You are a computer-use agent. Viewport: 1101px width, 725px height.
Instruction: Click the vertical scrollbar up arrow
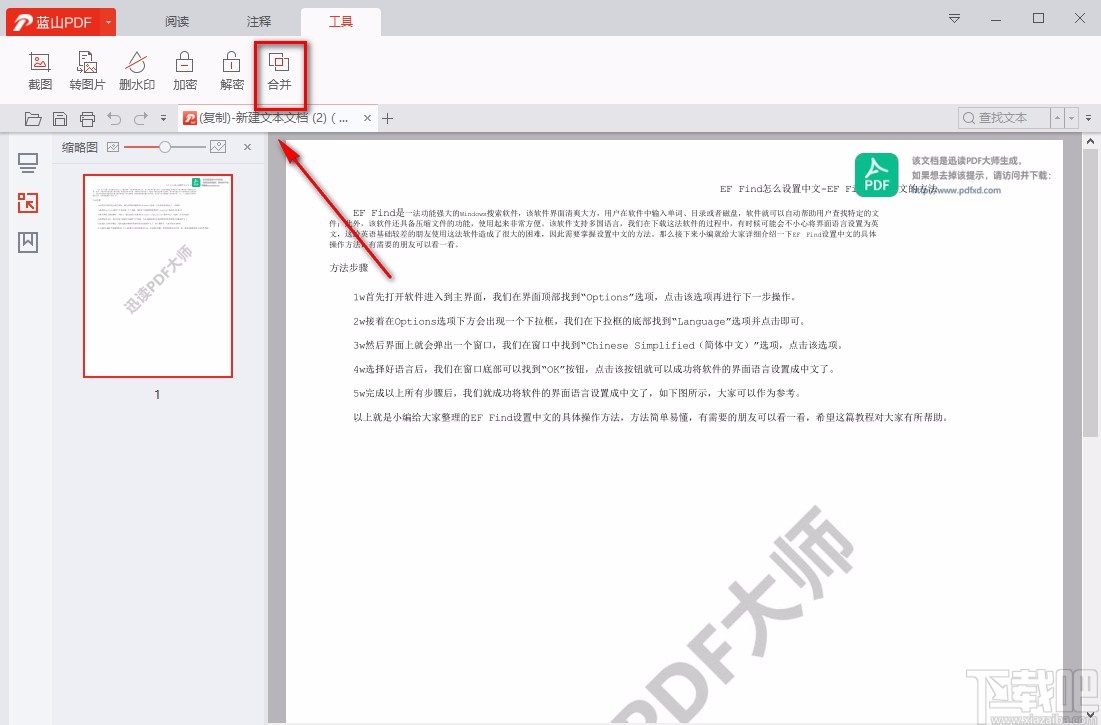point(1090,141)
